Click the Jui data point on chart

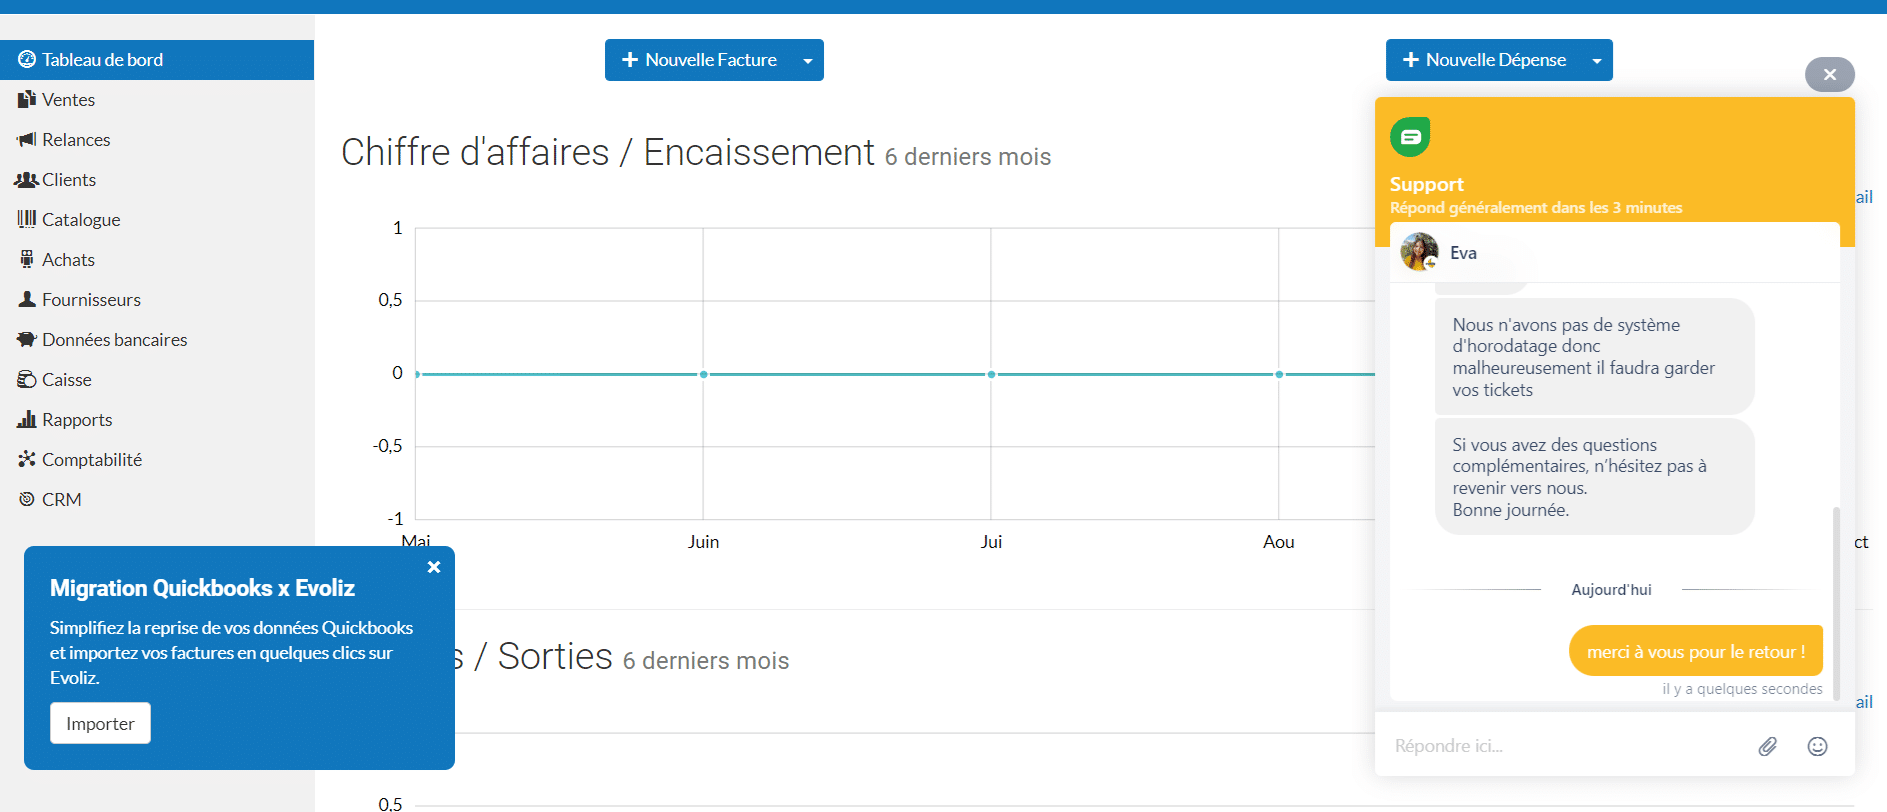coord(991,374)
